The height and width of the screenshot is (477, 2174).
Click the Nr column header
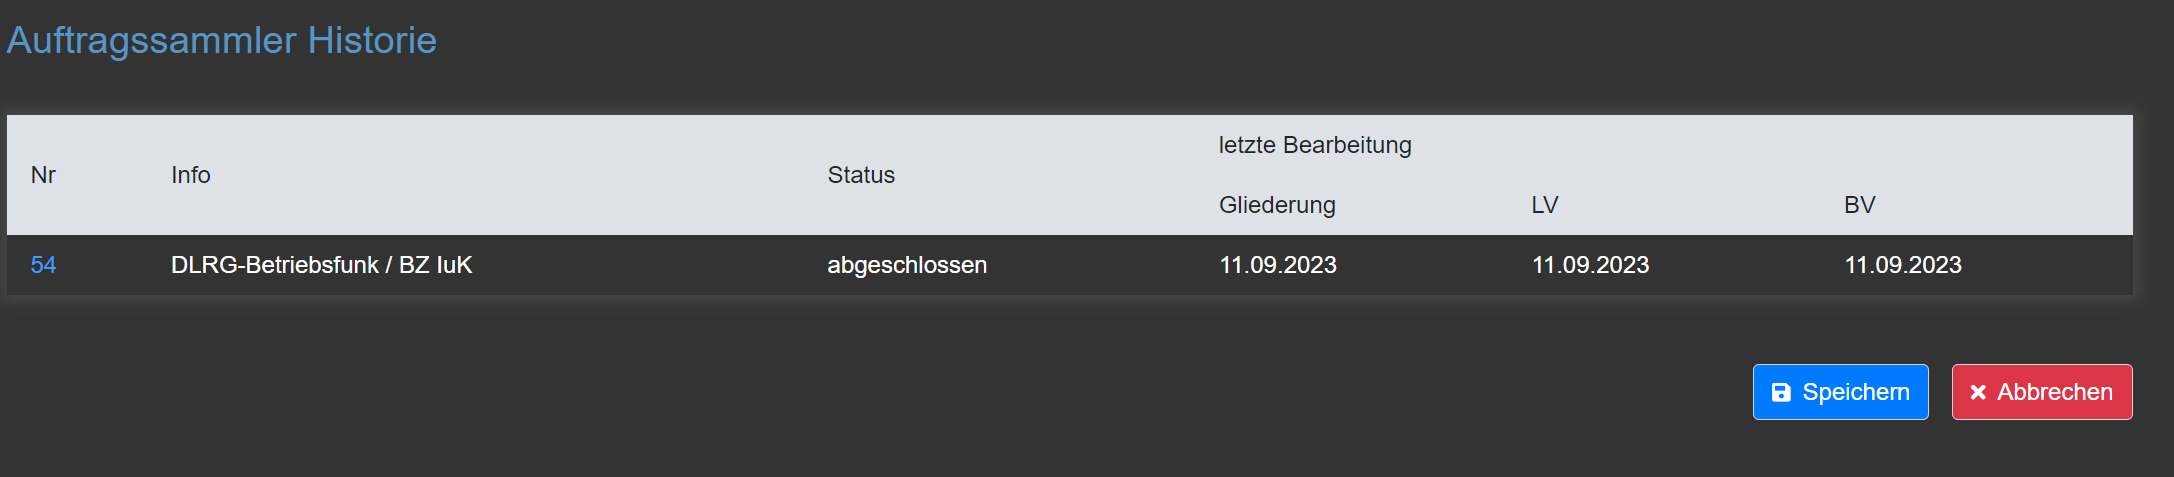(x=43, y=175)
